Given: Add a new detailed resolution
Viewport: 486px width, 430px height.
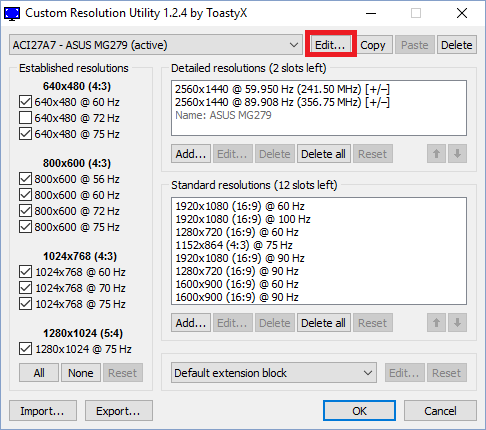Looking at the screenshot, I should 191,154.
